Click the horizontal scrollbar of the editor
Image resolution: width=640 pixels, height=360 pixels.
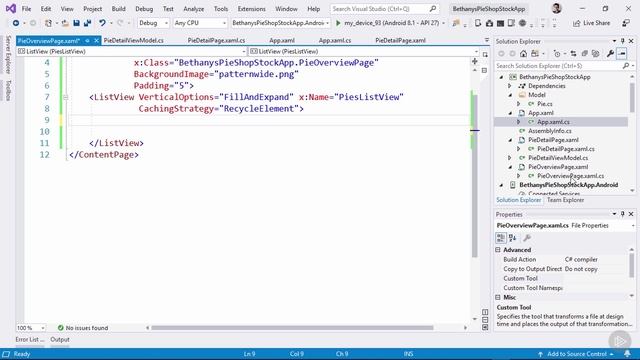pos(292,328)
